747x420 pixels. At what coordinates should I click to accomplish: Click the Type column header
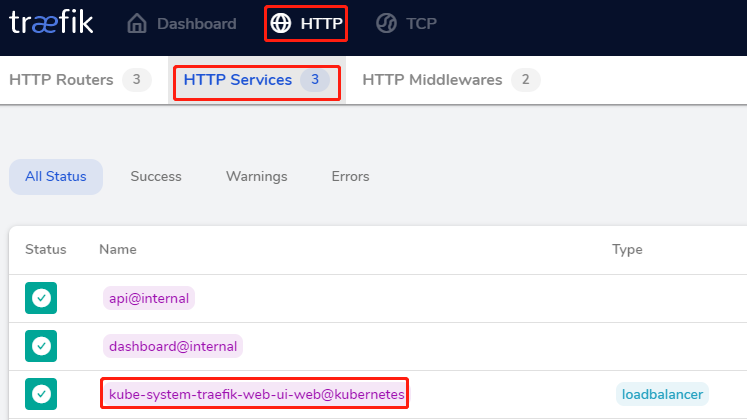pyautogui.click(x=627, y=250)
